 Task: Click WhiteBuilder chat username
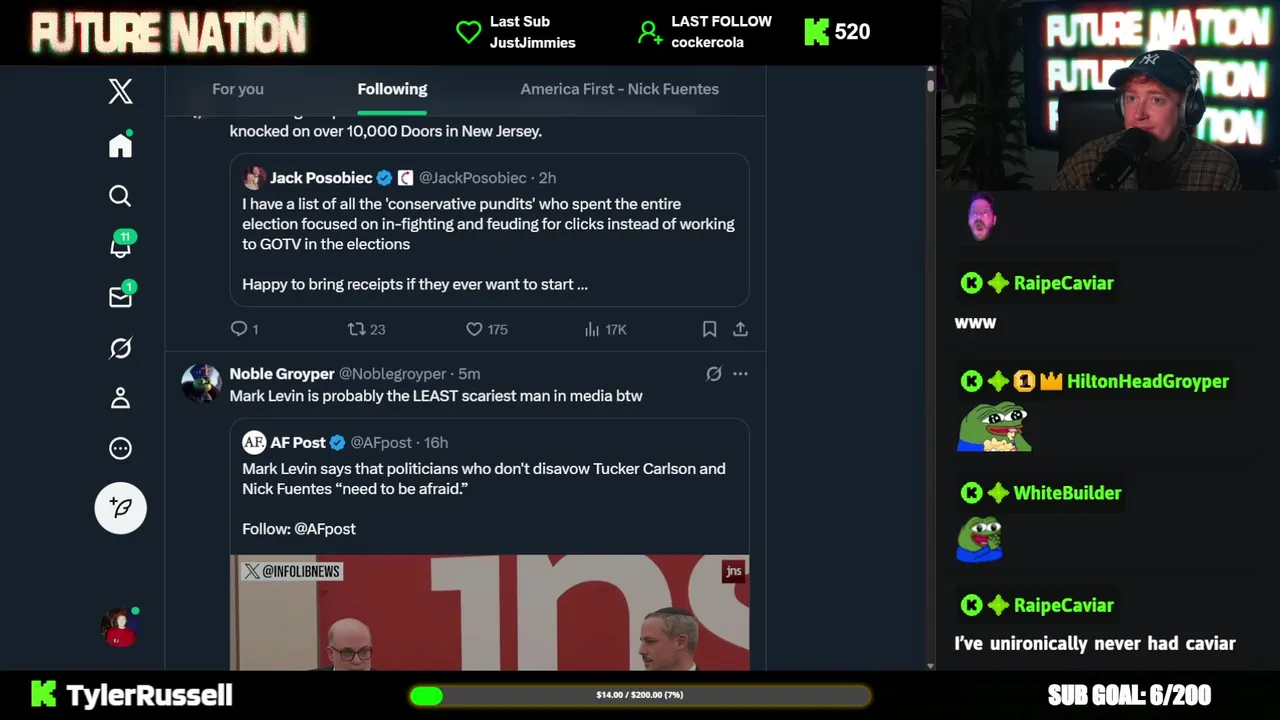[1067, 493]
